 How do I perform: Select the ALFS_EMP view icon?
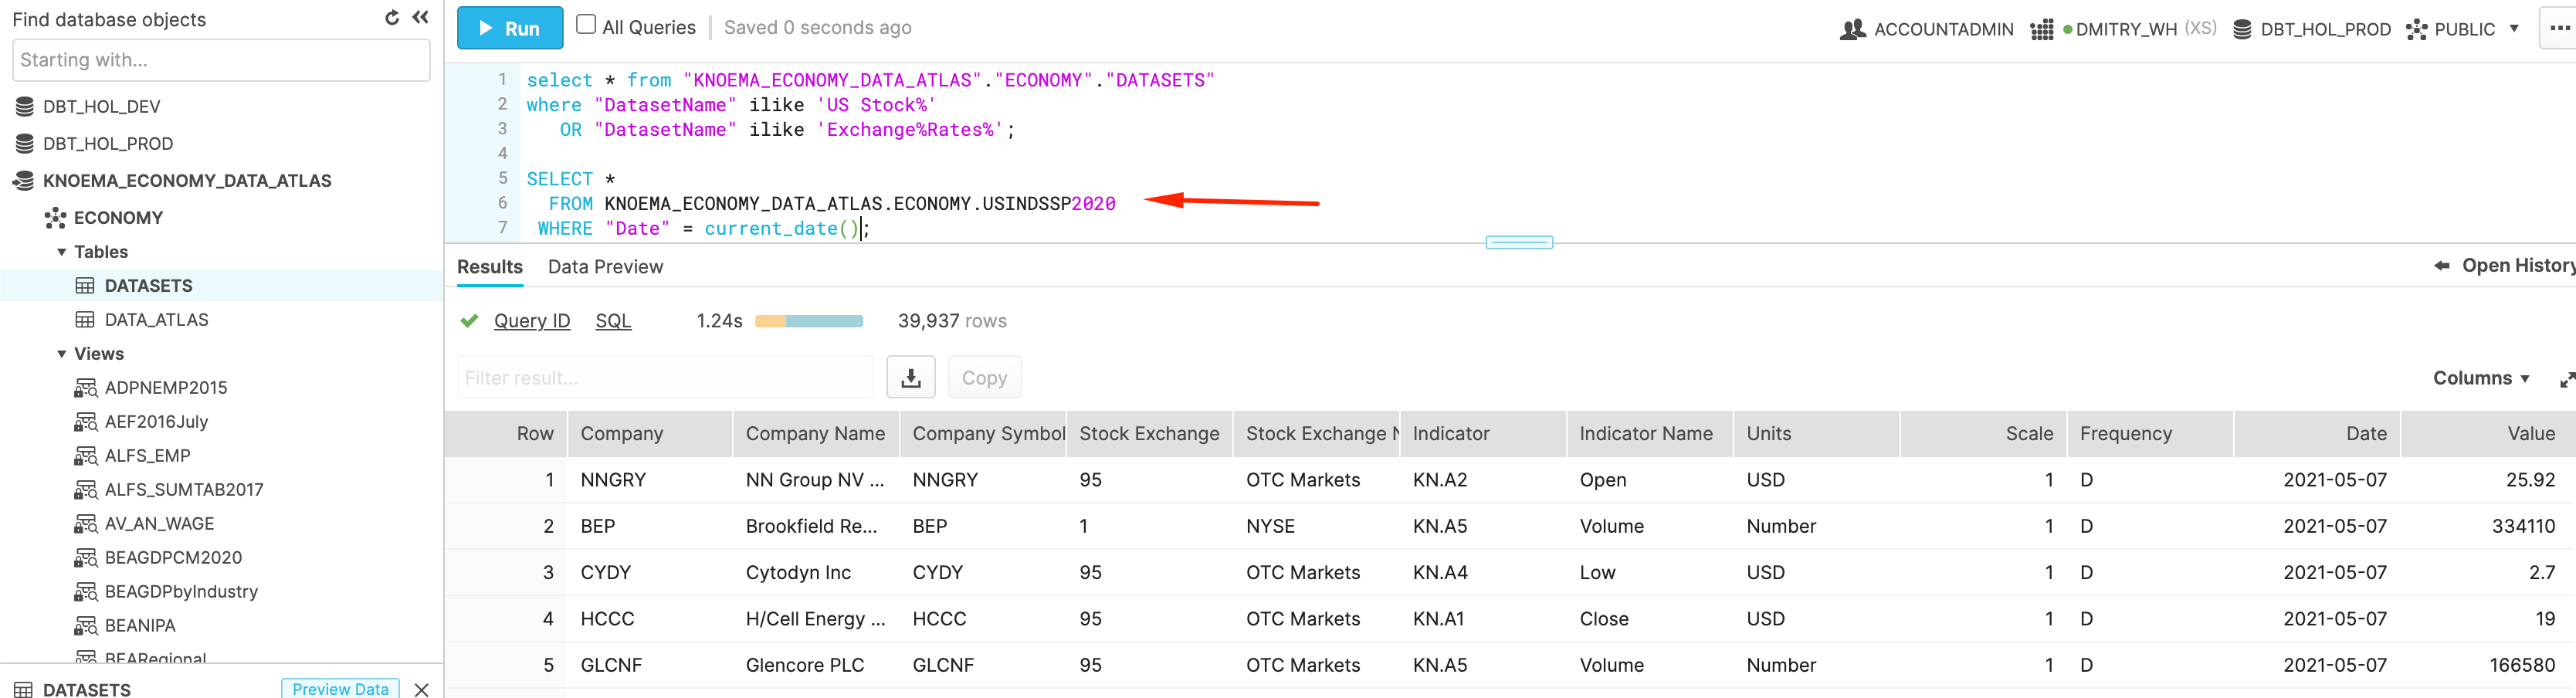point(85,456)
